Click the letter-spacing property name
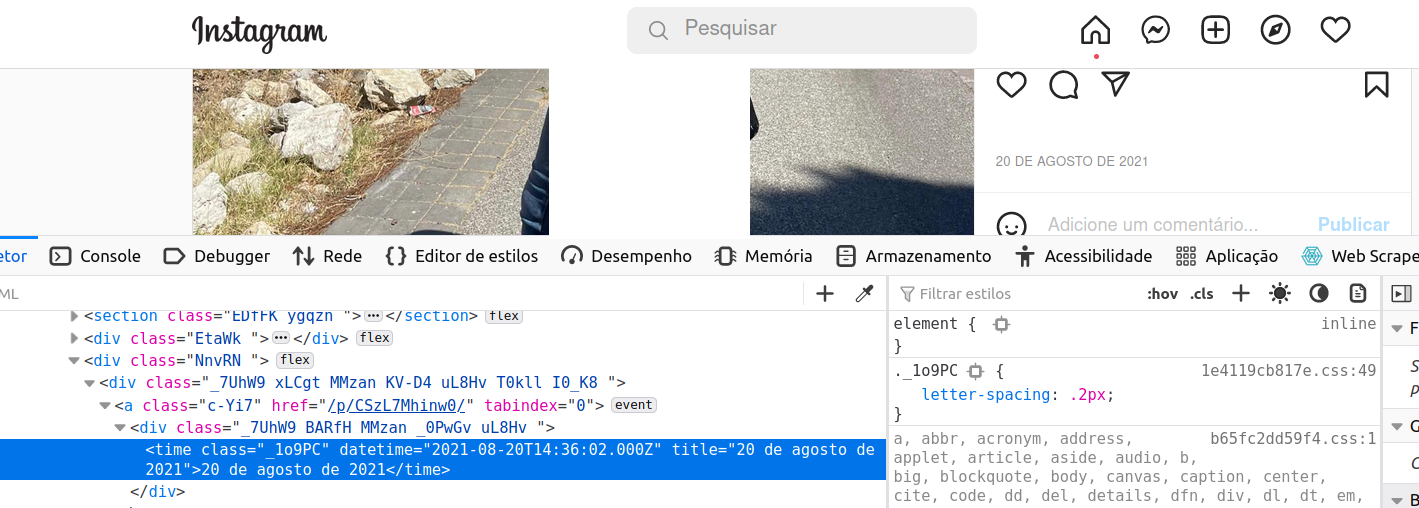This screenshot has height=508, width=1419. [987, 394]
